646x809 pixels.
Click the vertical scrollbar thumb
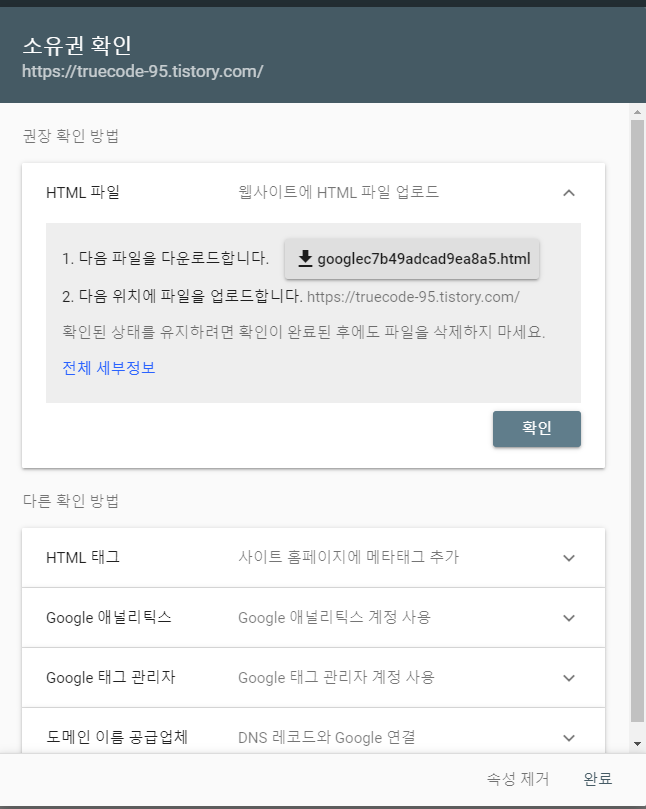[637, 421]
